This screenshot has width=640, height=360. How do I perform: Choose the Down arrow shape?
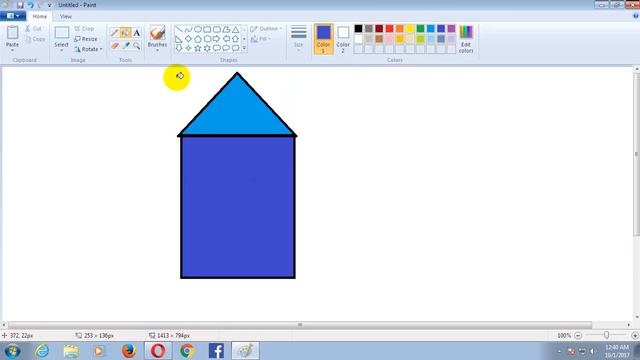(179, 48)
